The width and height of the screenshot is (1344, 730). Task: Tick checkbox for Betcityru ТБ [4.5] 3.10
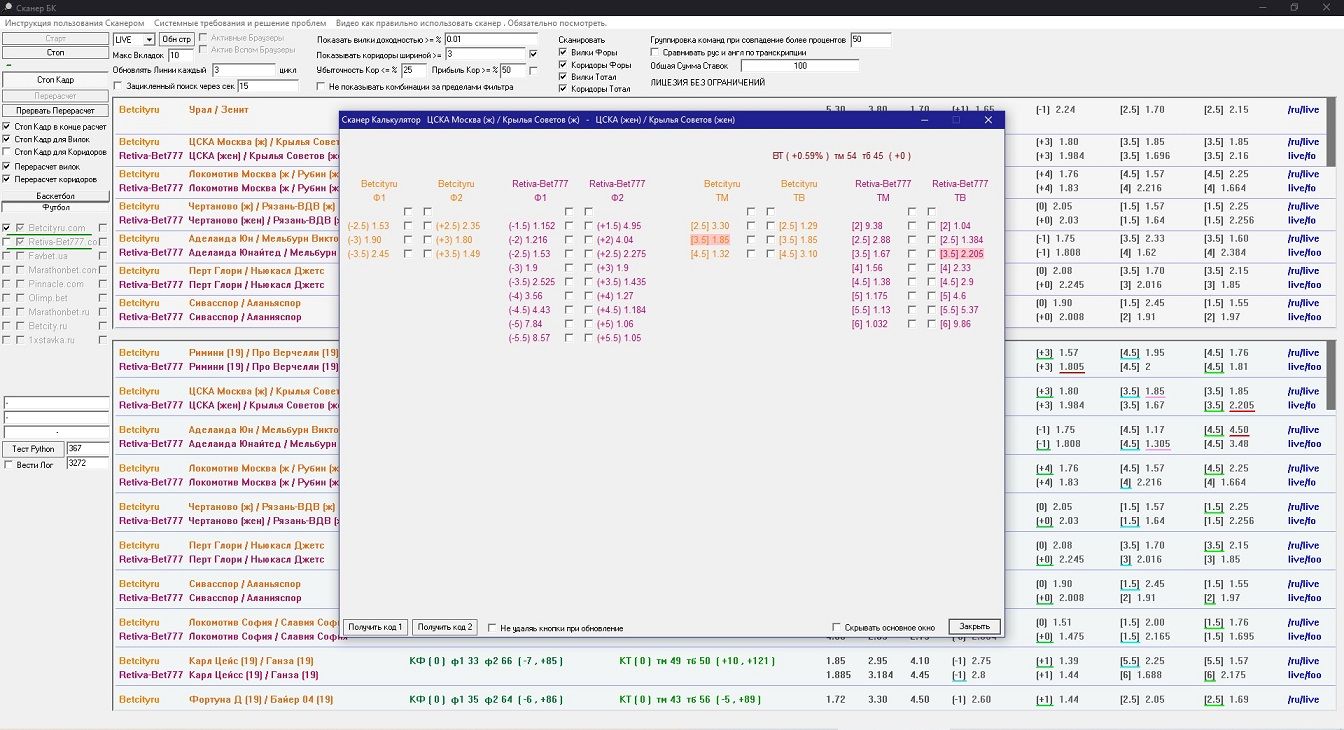coord(770,254)
